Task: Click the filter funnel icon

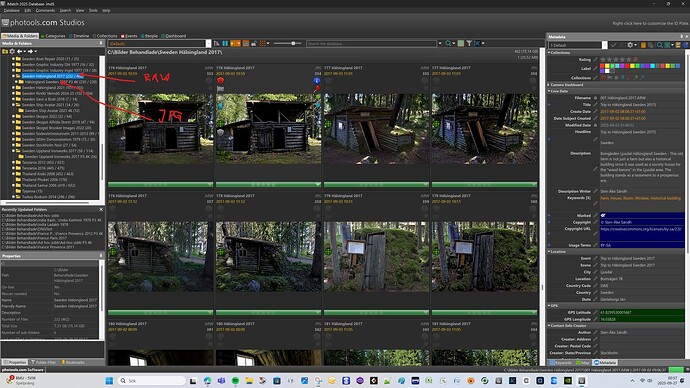Action: [x=470, y=44]
